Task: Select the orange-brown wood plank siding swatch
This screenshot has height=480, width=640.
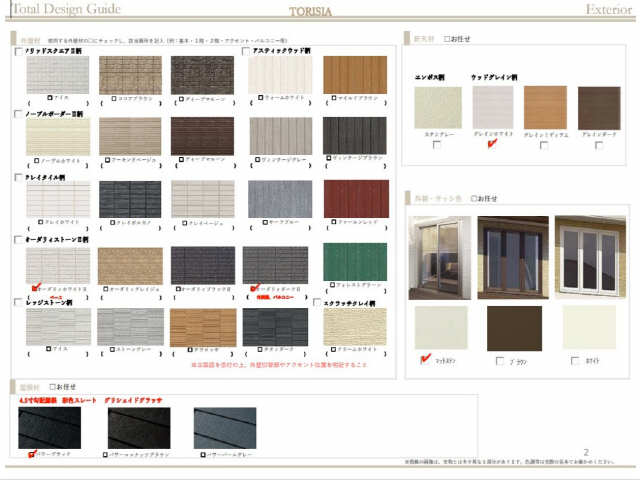Action: point(354,75)
